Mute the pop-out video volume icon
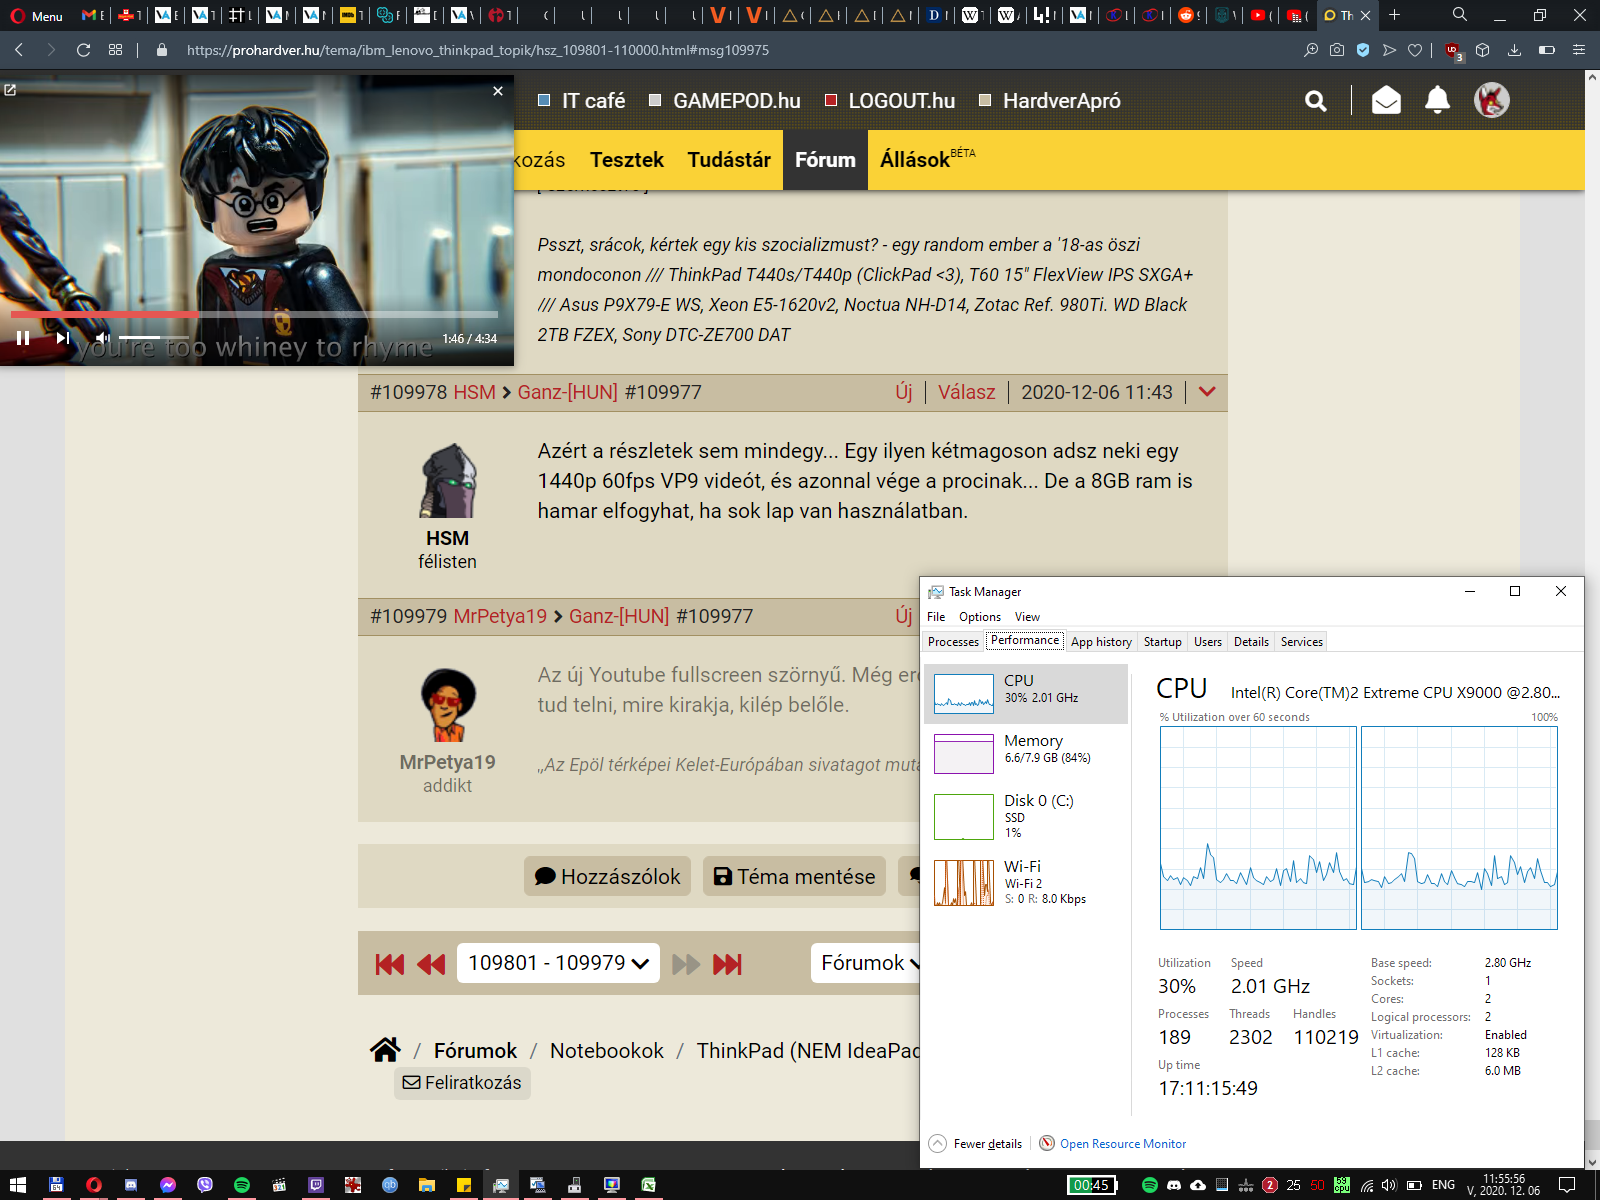The image size is (1600, 1200). point(102,338)
